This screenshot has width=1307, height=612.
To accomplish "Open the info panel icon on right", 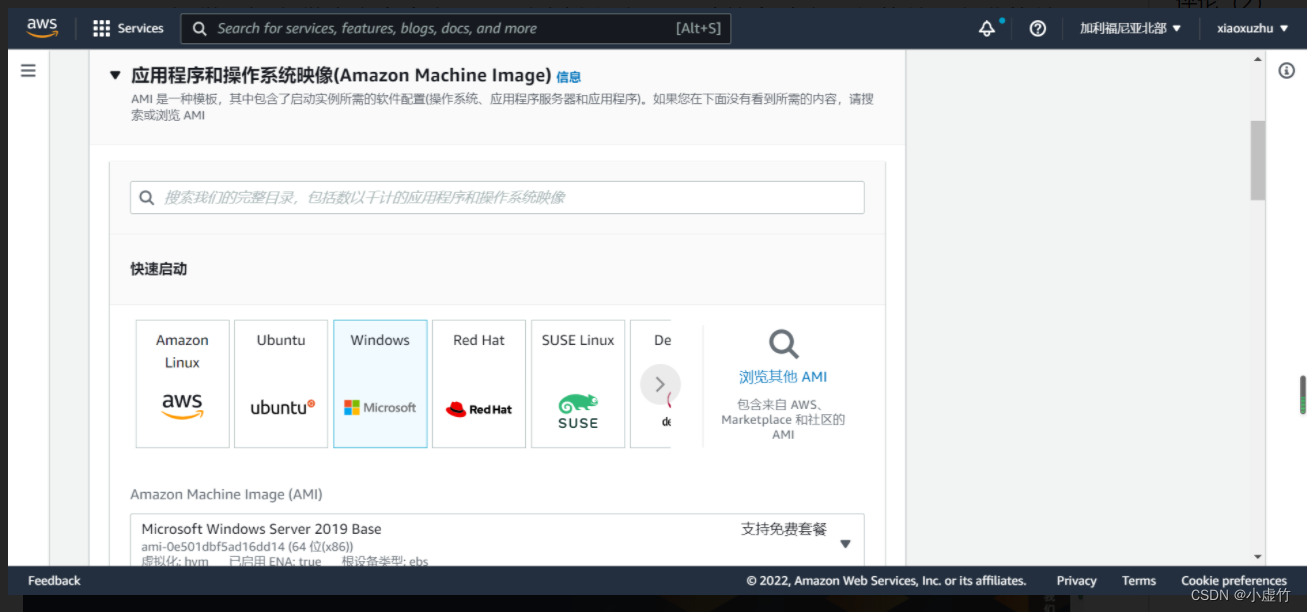I will tap(1286, 70).
